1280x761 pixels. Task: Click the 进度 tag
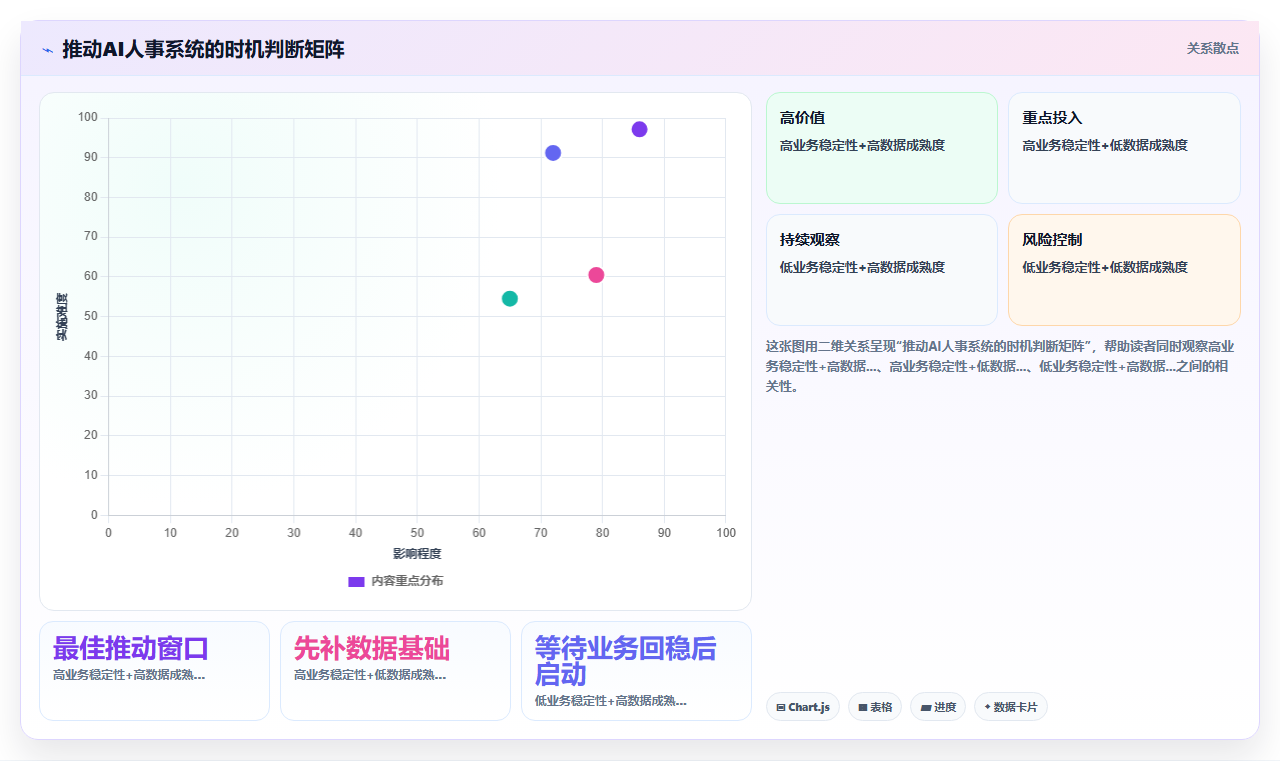point(938,707)
